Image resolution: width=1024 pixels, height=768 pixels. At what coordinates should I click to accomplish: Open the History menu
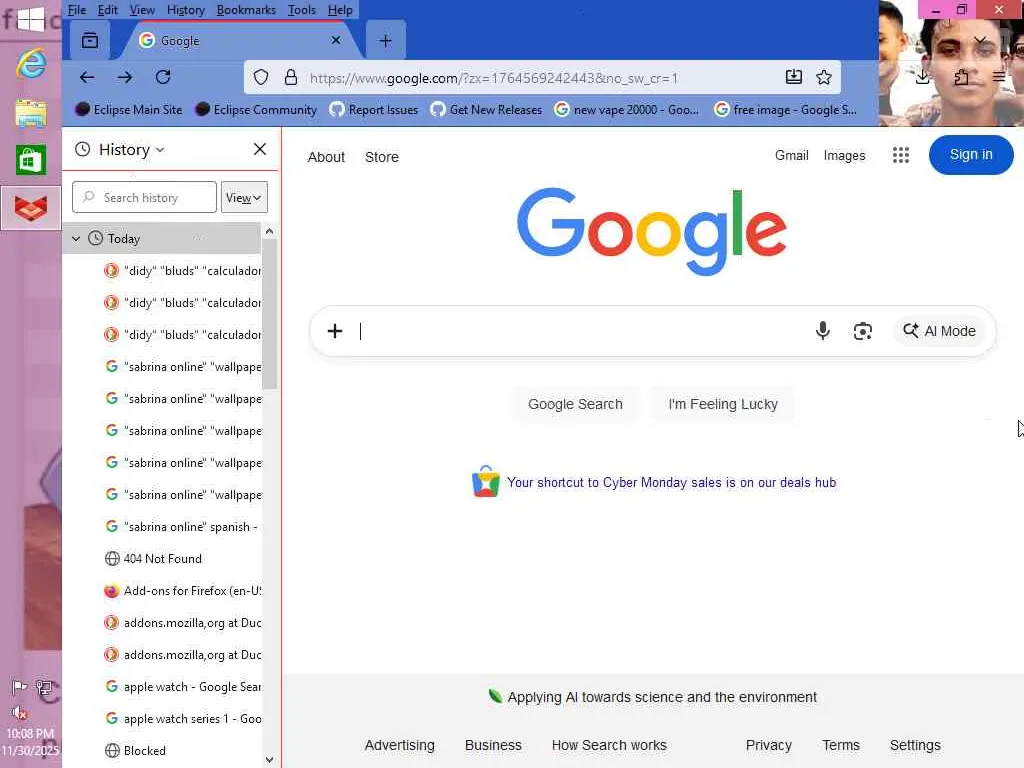(185, 10)
